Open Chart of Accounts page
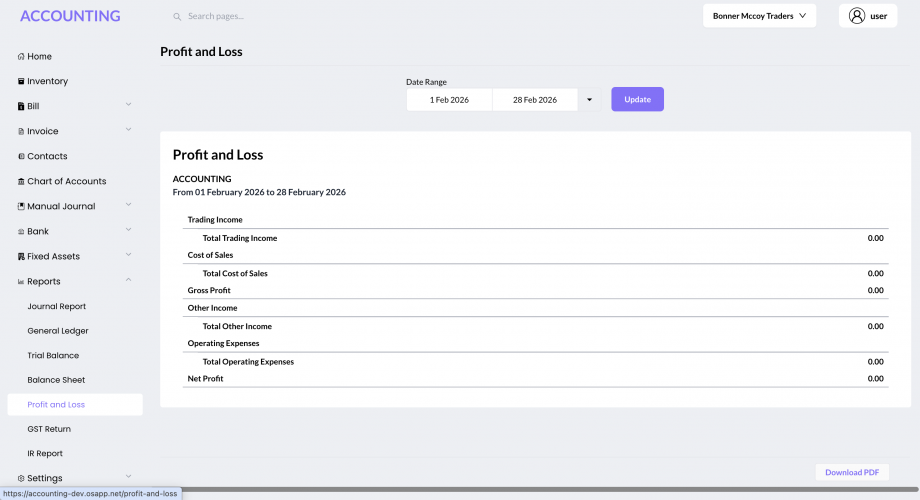The width and height of the screenshot is (920, 500). [66, 182]
